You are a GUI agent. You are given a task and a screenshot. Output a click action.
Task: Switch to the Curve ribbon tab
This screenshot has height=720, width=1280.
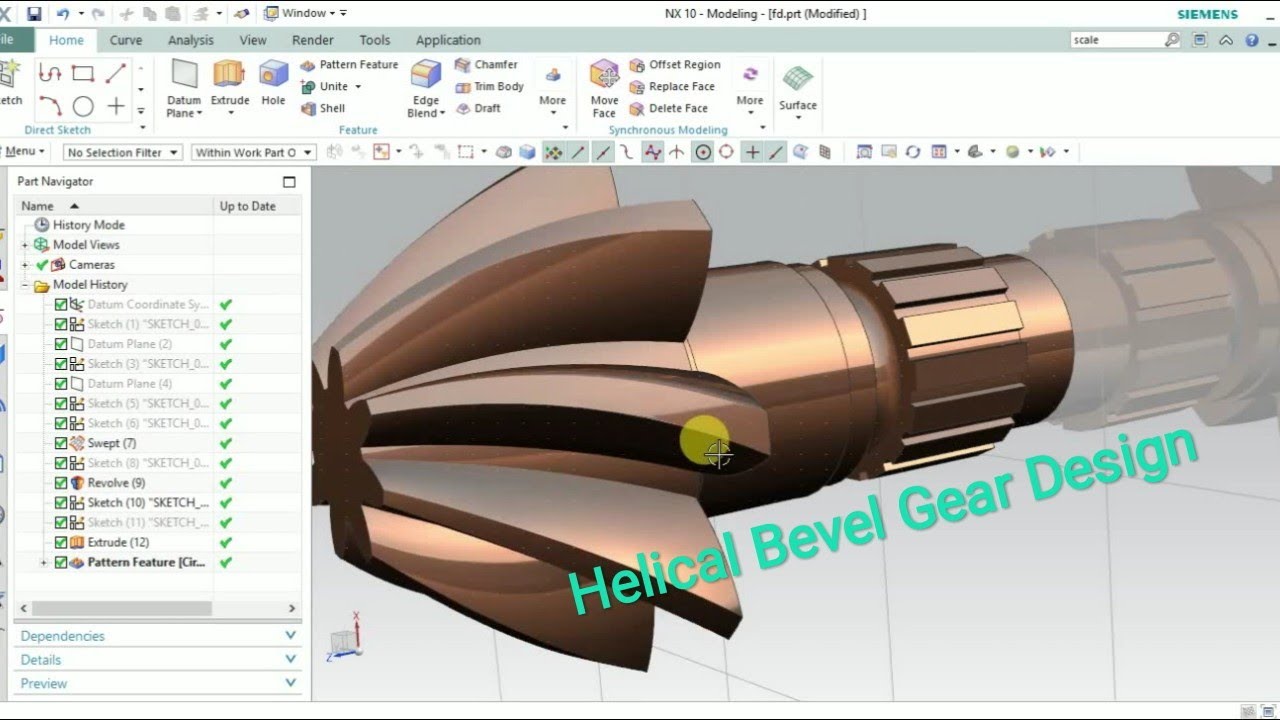tap(126, 40)
